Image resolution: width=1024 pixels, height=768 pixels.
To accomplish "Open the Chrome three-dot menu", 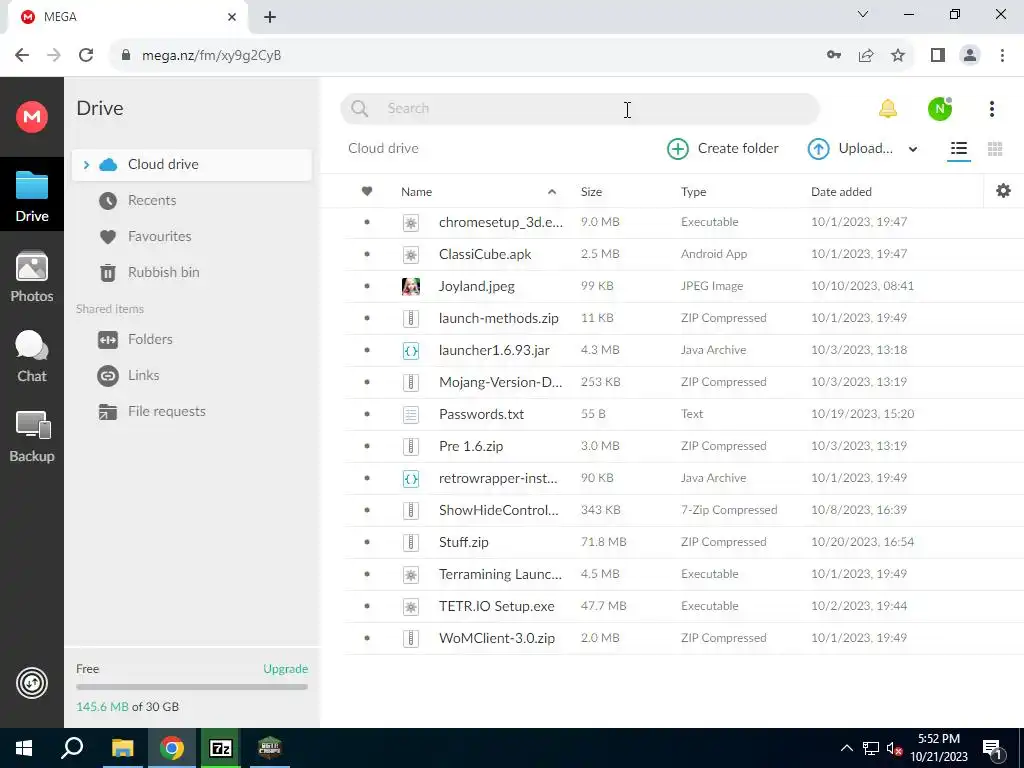I will click(1002, 56).
